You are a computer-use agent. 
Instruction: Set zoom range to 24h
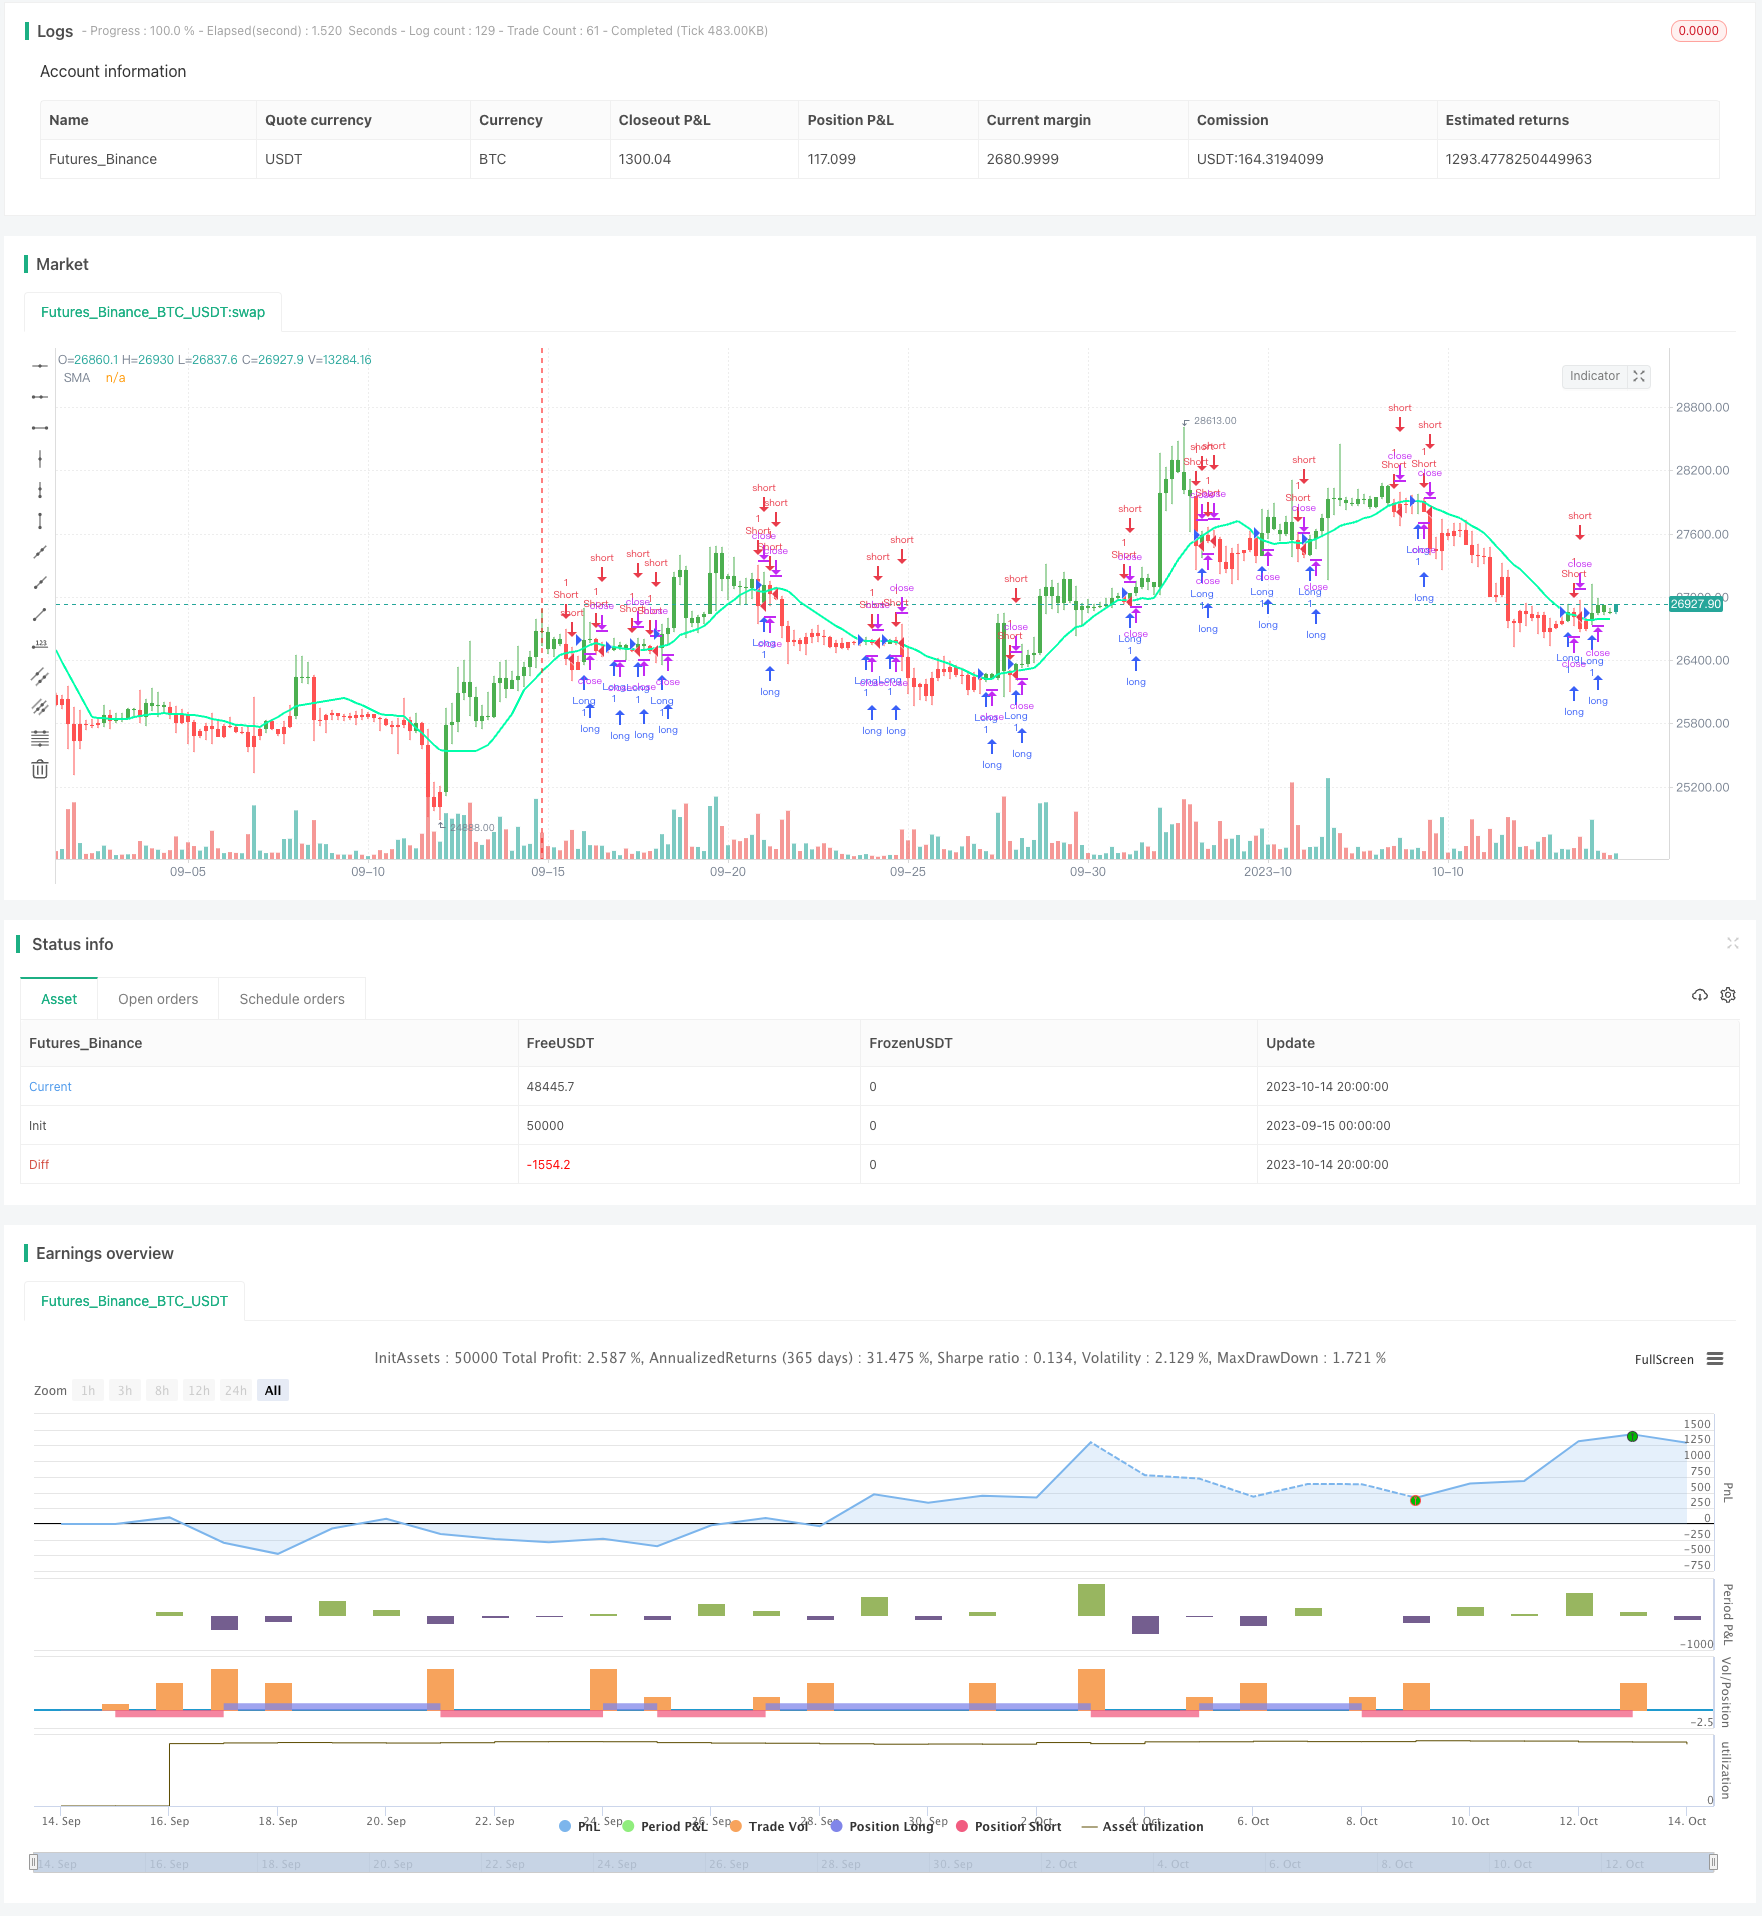click(236, 1390)
